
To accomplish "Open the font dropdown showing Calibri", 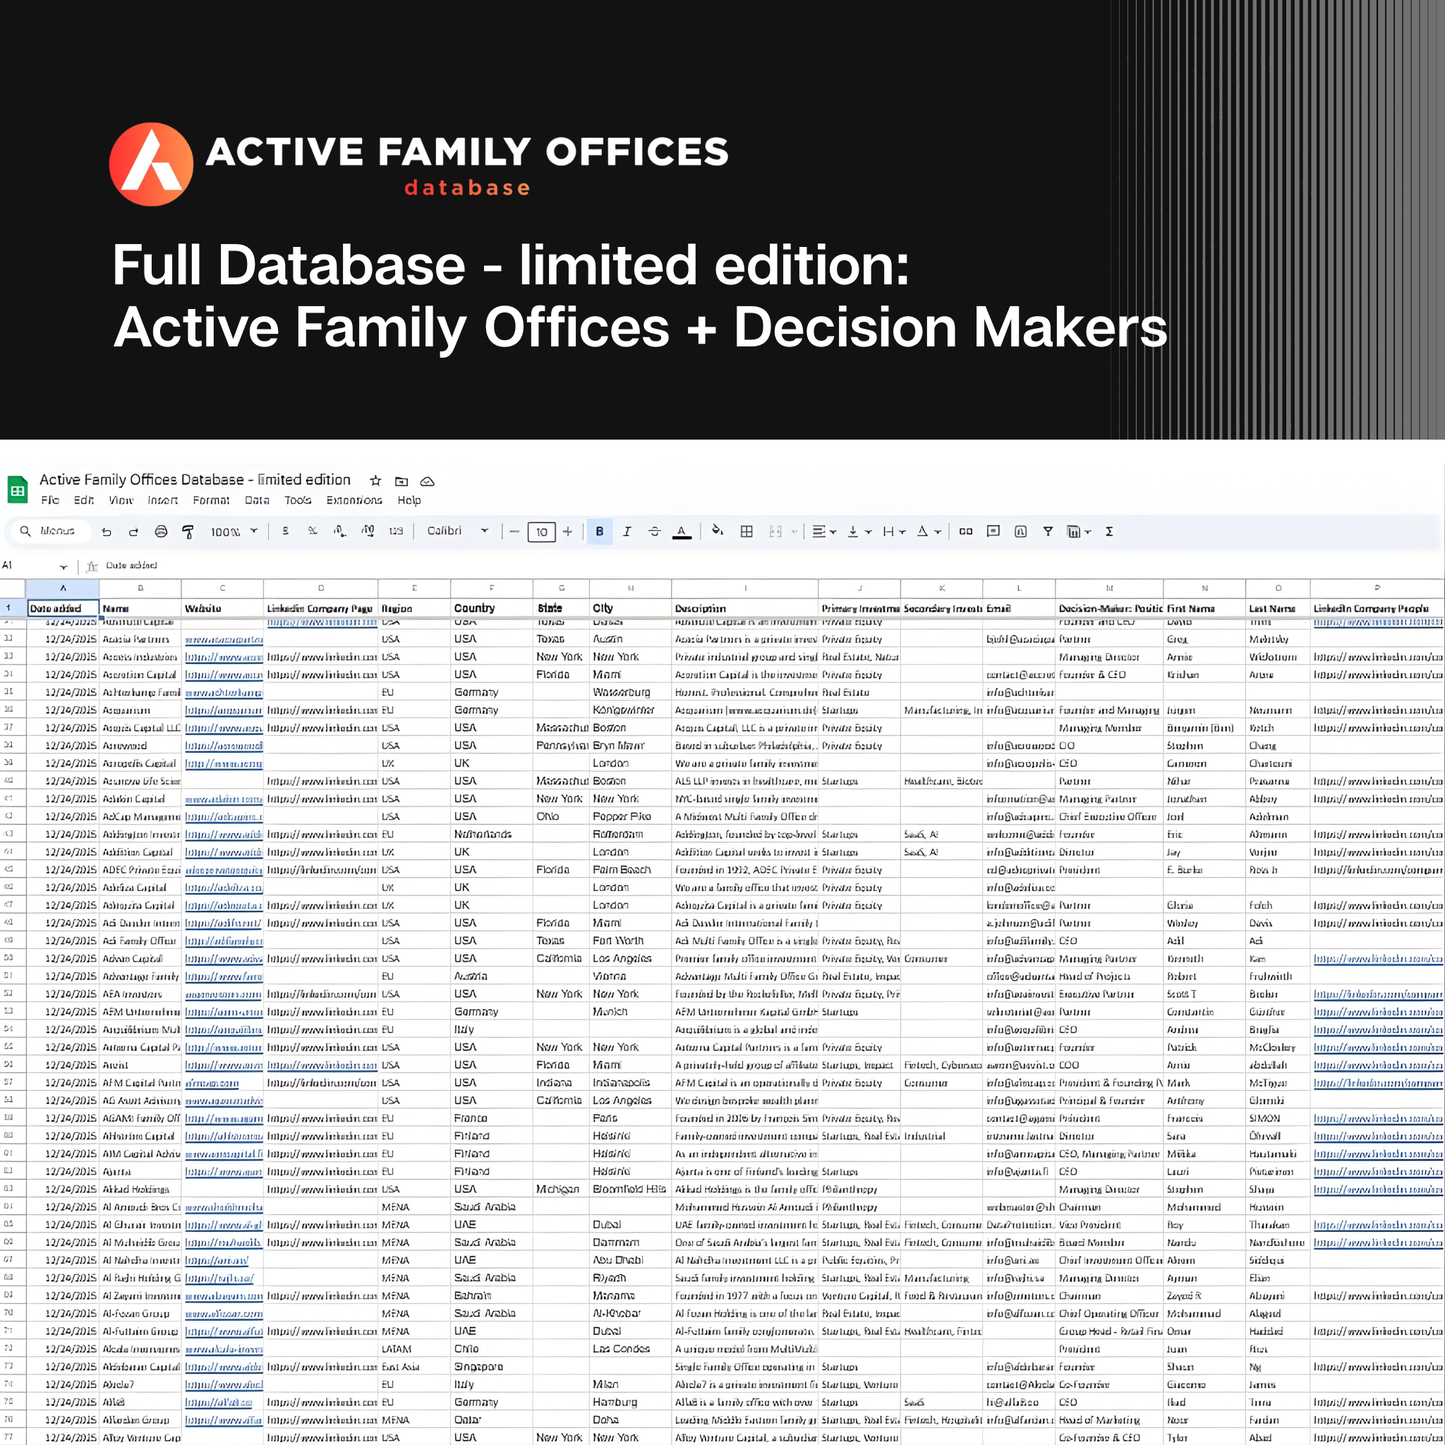I will pyautogui.click(x=457, y=531).
